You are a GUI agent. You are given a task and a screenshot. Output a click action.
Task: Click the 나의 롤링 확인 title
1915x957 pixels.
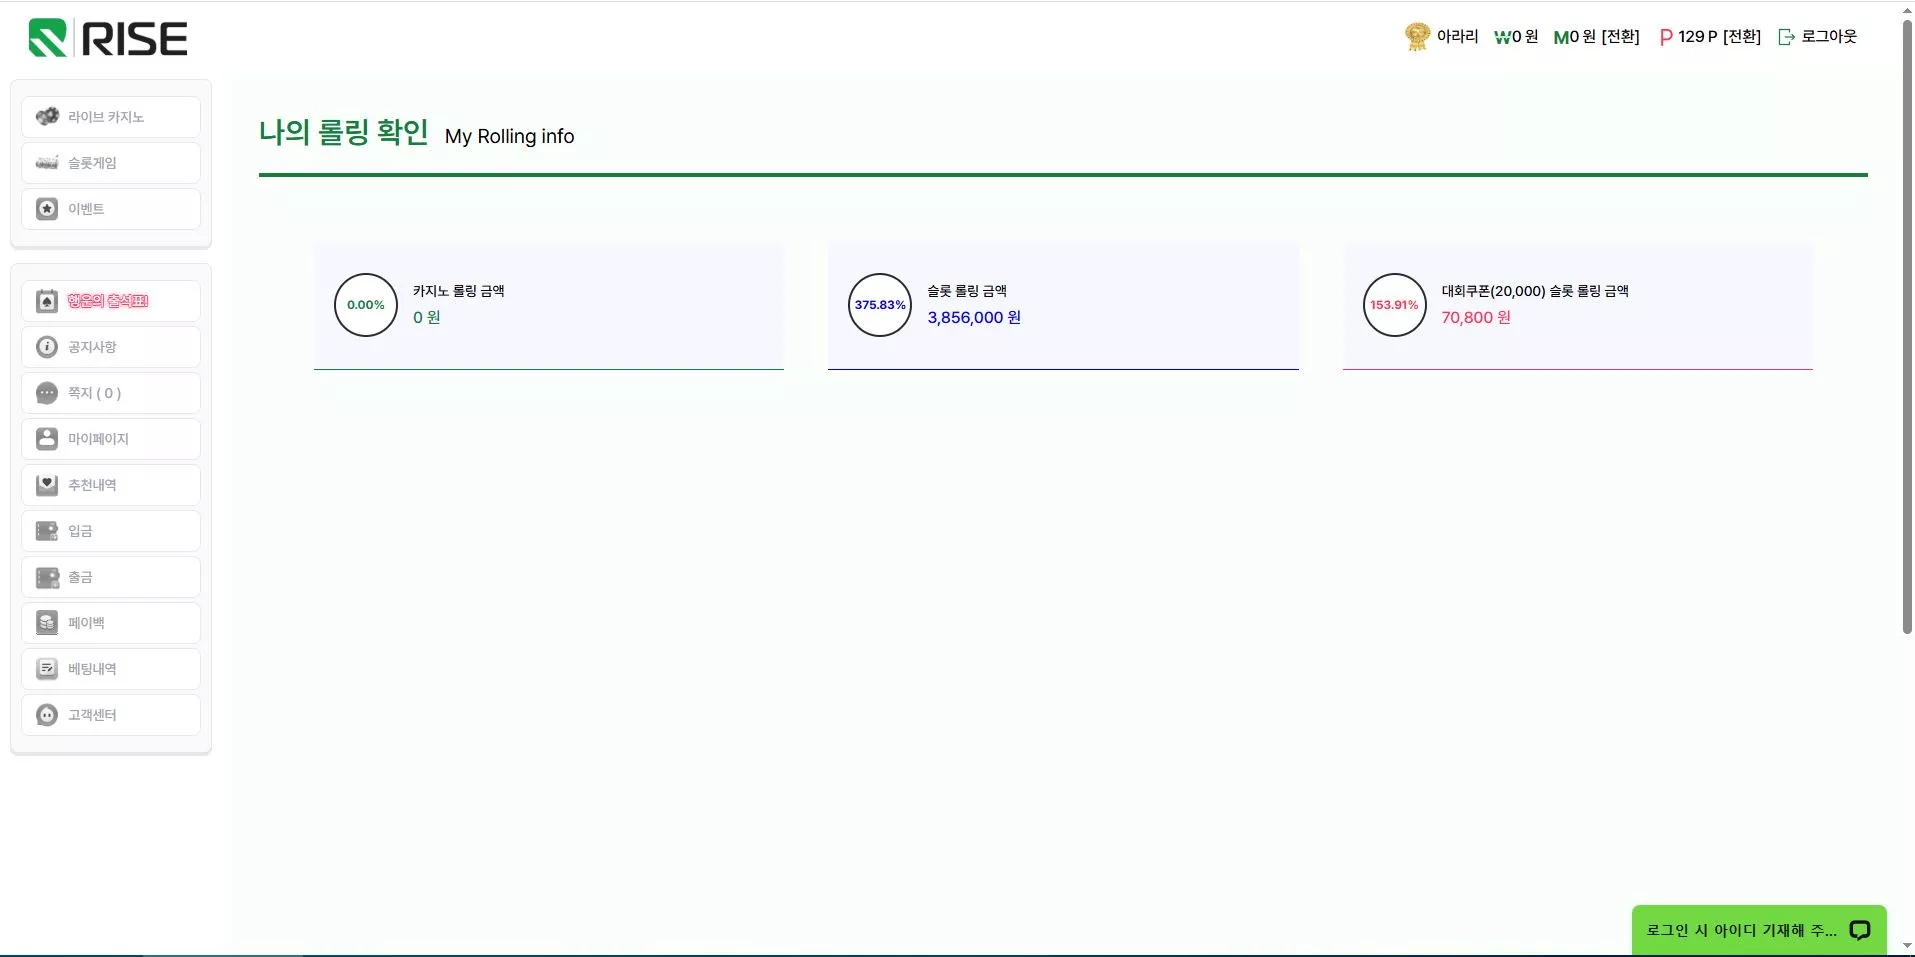click(x=344, y=132)
